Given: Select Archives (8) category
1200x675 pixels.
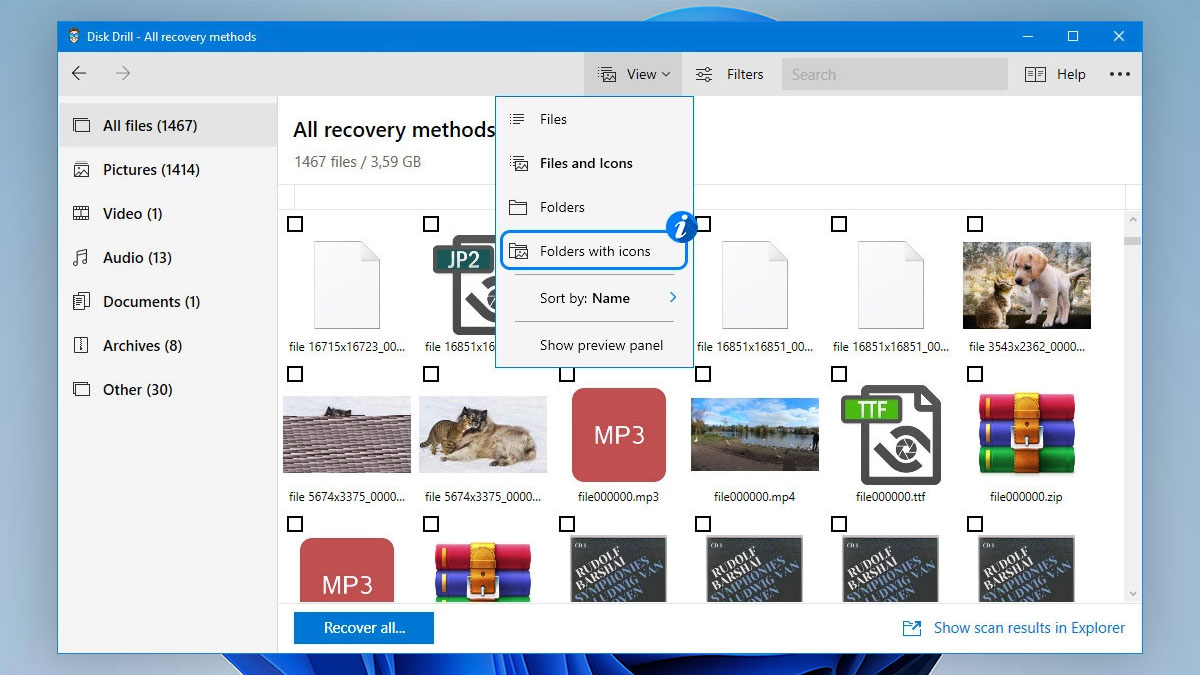Looking at the screenshot, I should (x=167, y=346).
